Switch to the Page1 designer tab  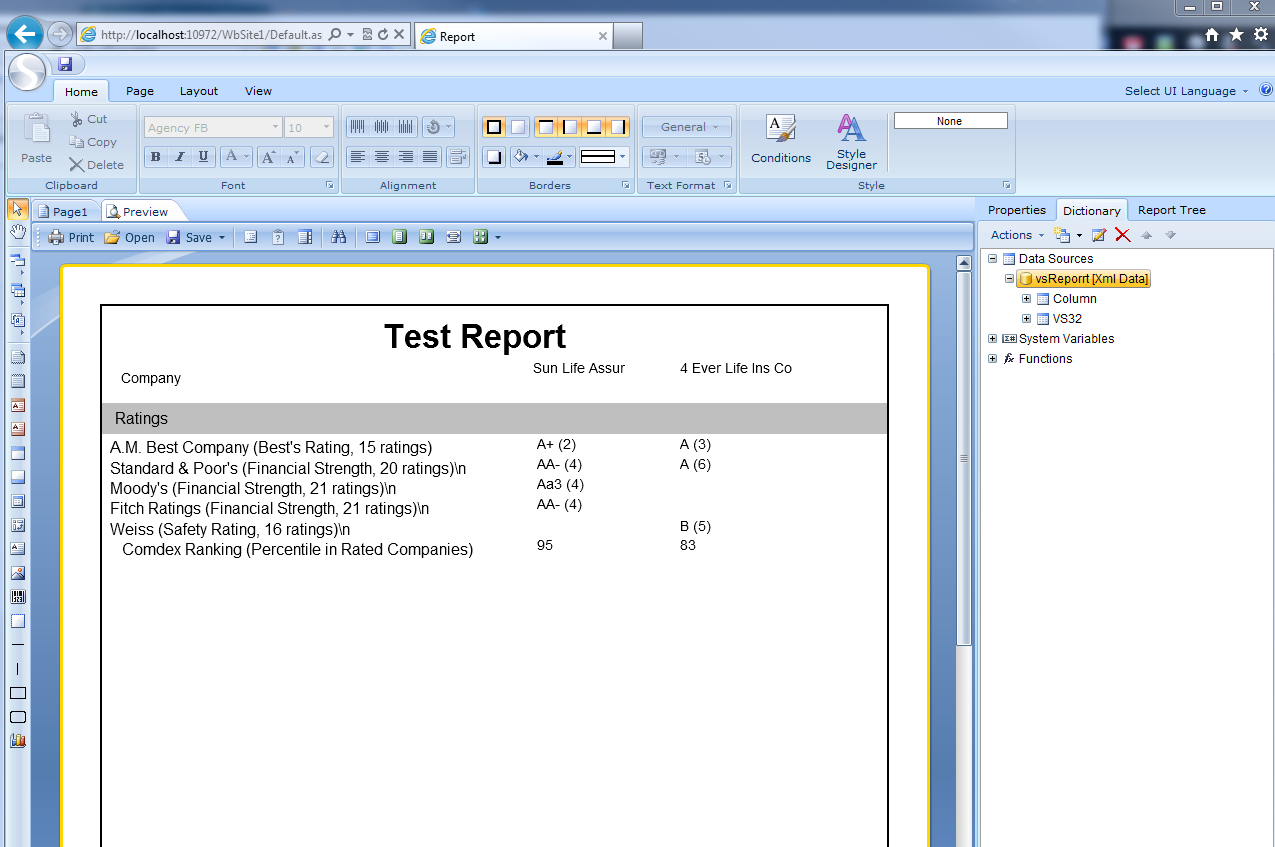[66, 211]
